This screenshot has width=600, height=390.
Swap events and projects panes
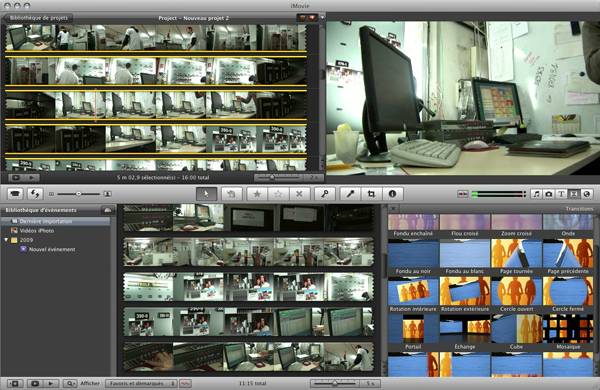[35, 194]
